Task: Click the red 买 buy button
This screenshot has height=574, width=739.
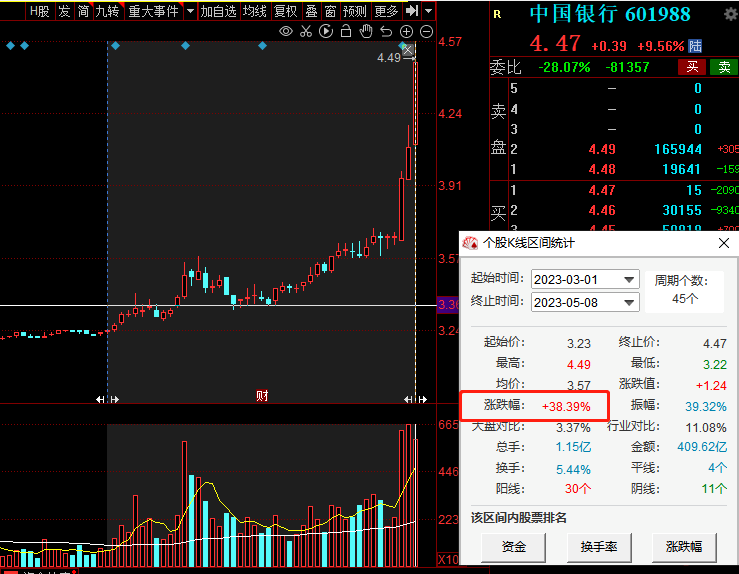Action: [x=690, y=68]
